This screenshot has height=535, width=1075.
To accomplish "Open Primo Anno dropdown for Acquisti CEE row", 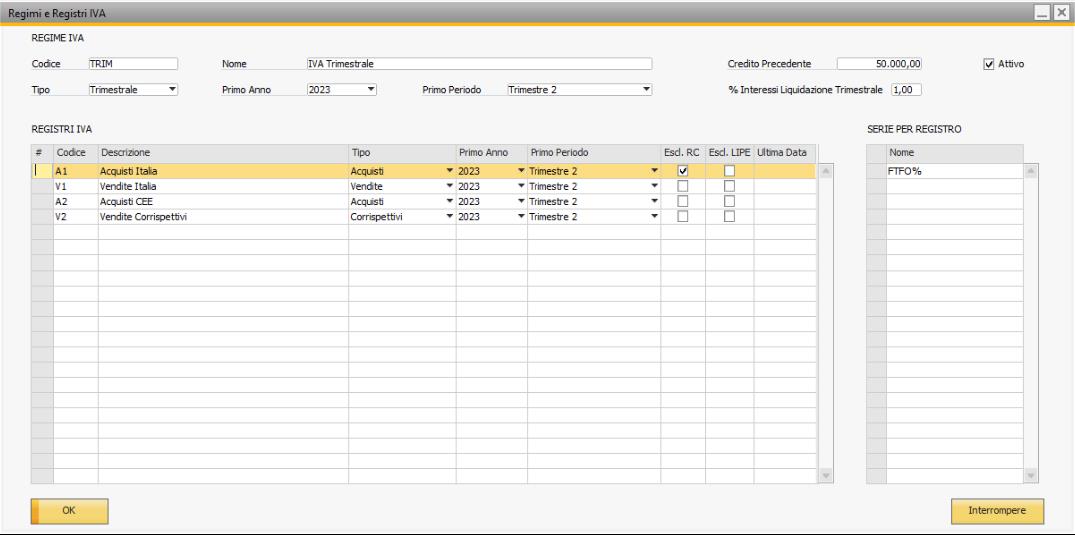I will coord(521,201).
